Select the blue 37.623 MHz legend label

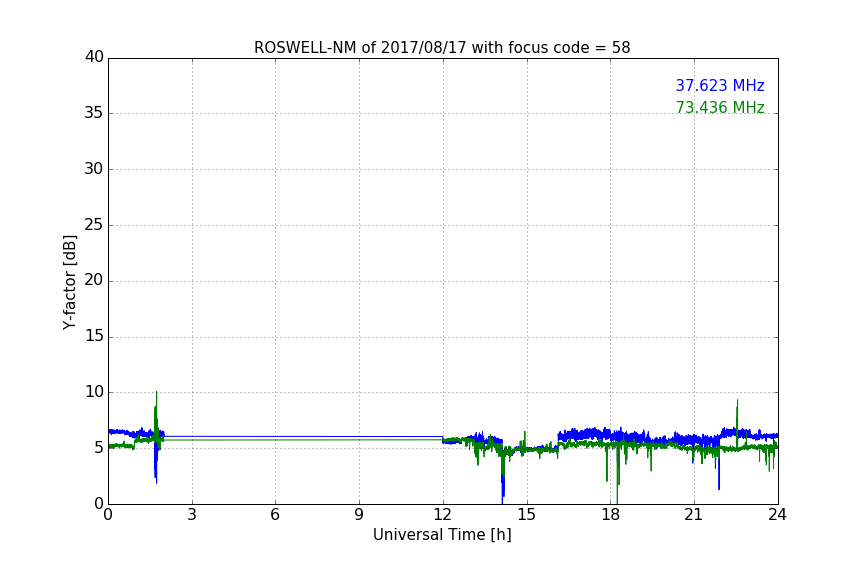tap(720, 86)
